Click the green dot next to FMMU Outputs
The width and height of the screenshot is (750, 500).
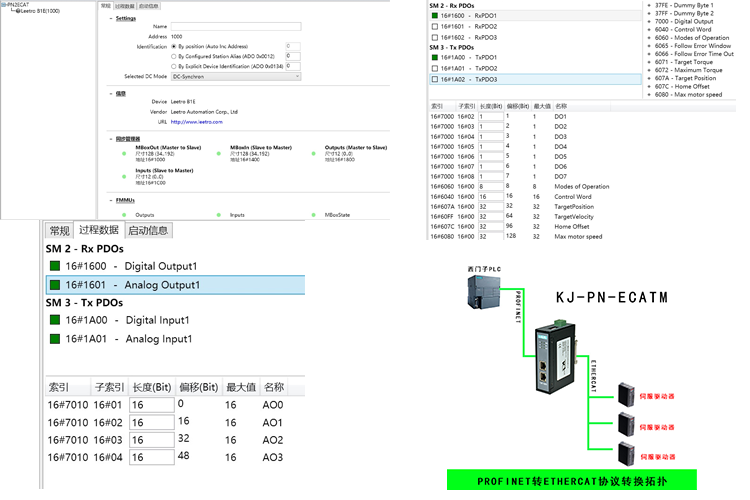click(x=124, y=215)
